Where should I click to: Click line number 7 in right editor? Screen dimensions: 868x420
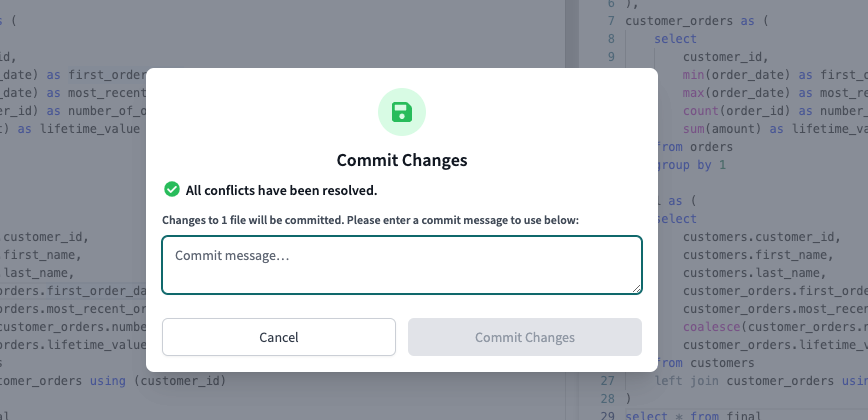pyautogui.click(x=609, y=20)
